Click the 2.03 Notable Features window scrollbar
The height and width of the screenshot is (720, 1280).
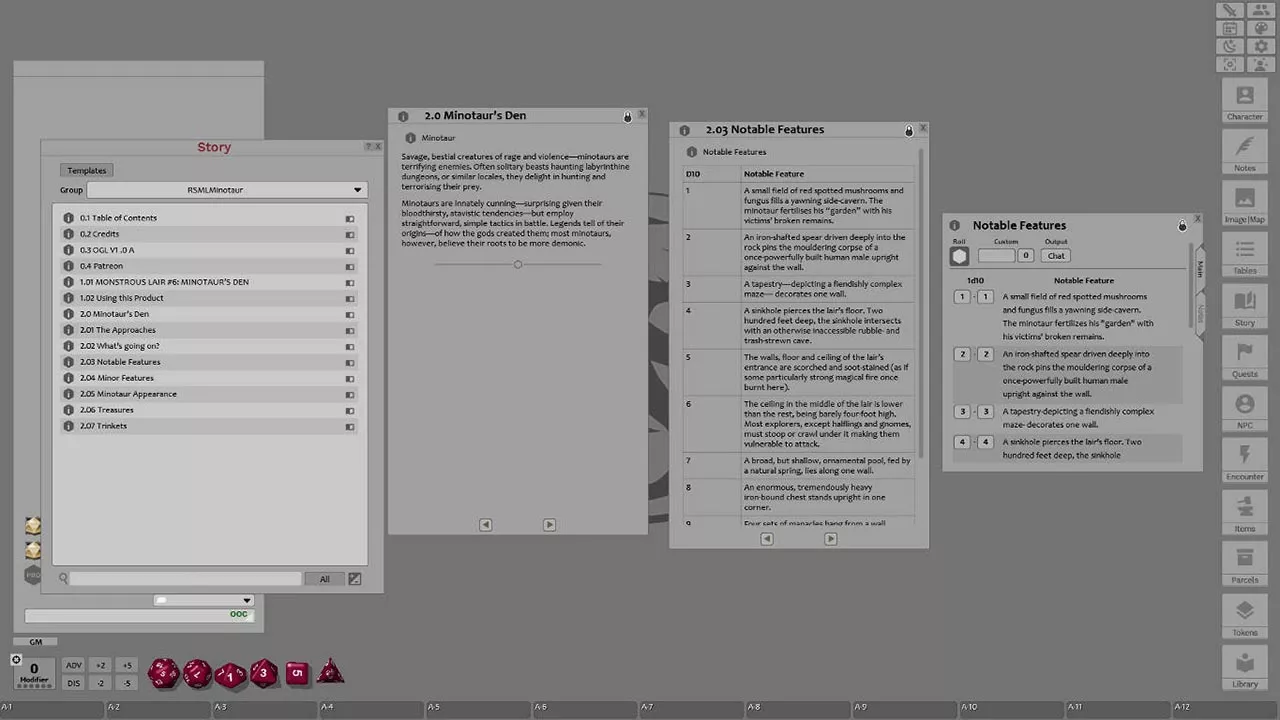pos(921,303)
